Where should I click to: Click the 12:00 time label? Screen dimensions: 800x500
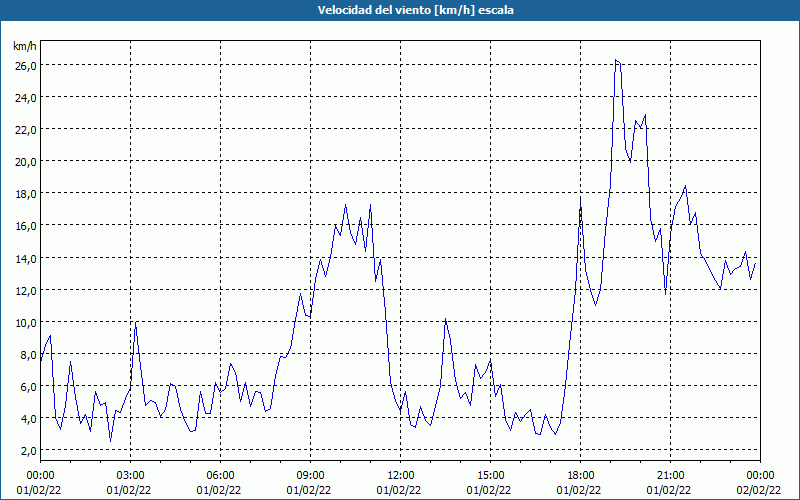point(401,476)
